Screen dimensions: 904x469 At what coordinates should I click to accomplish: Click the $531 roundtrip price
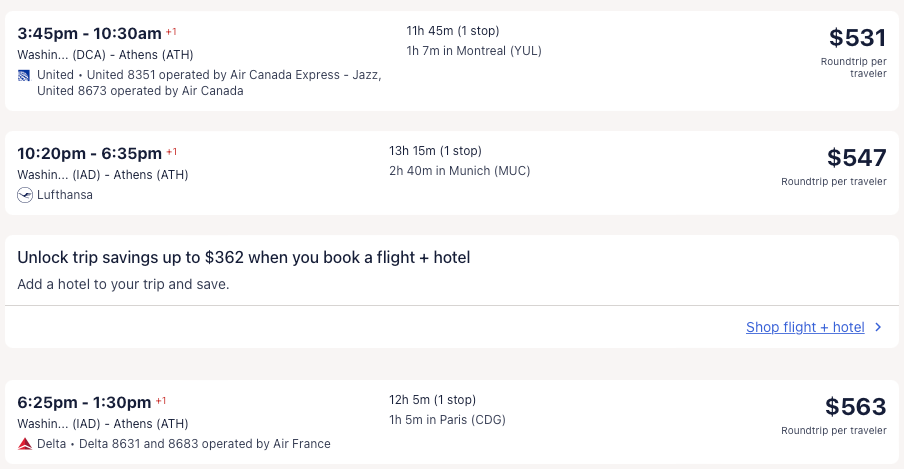857,39
